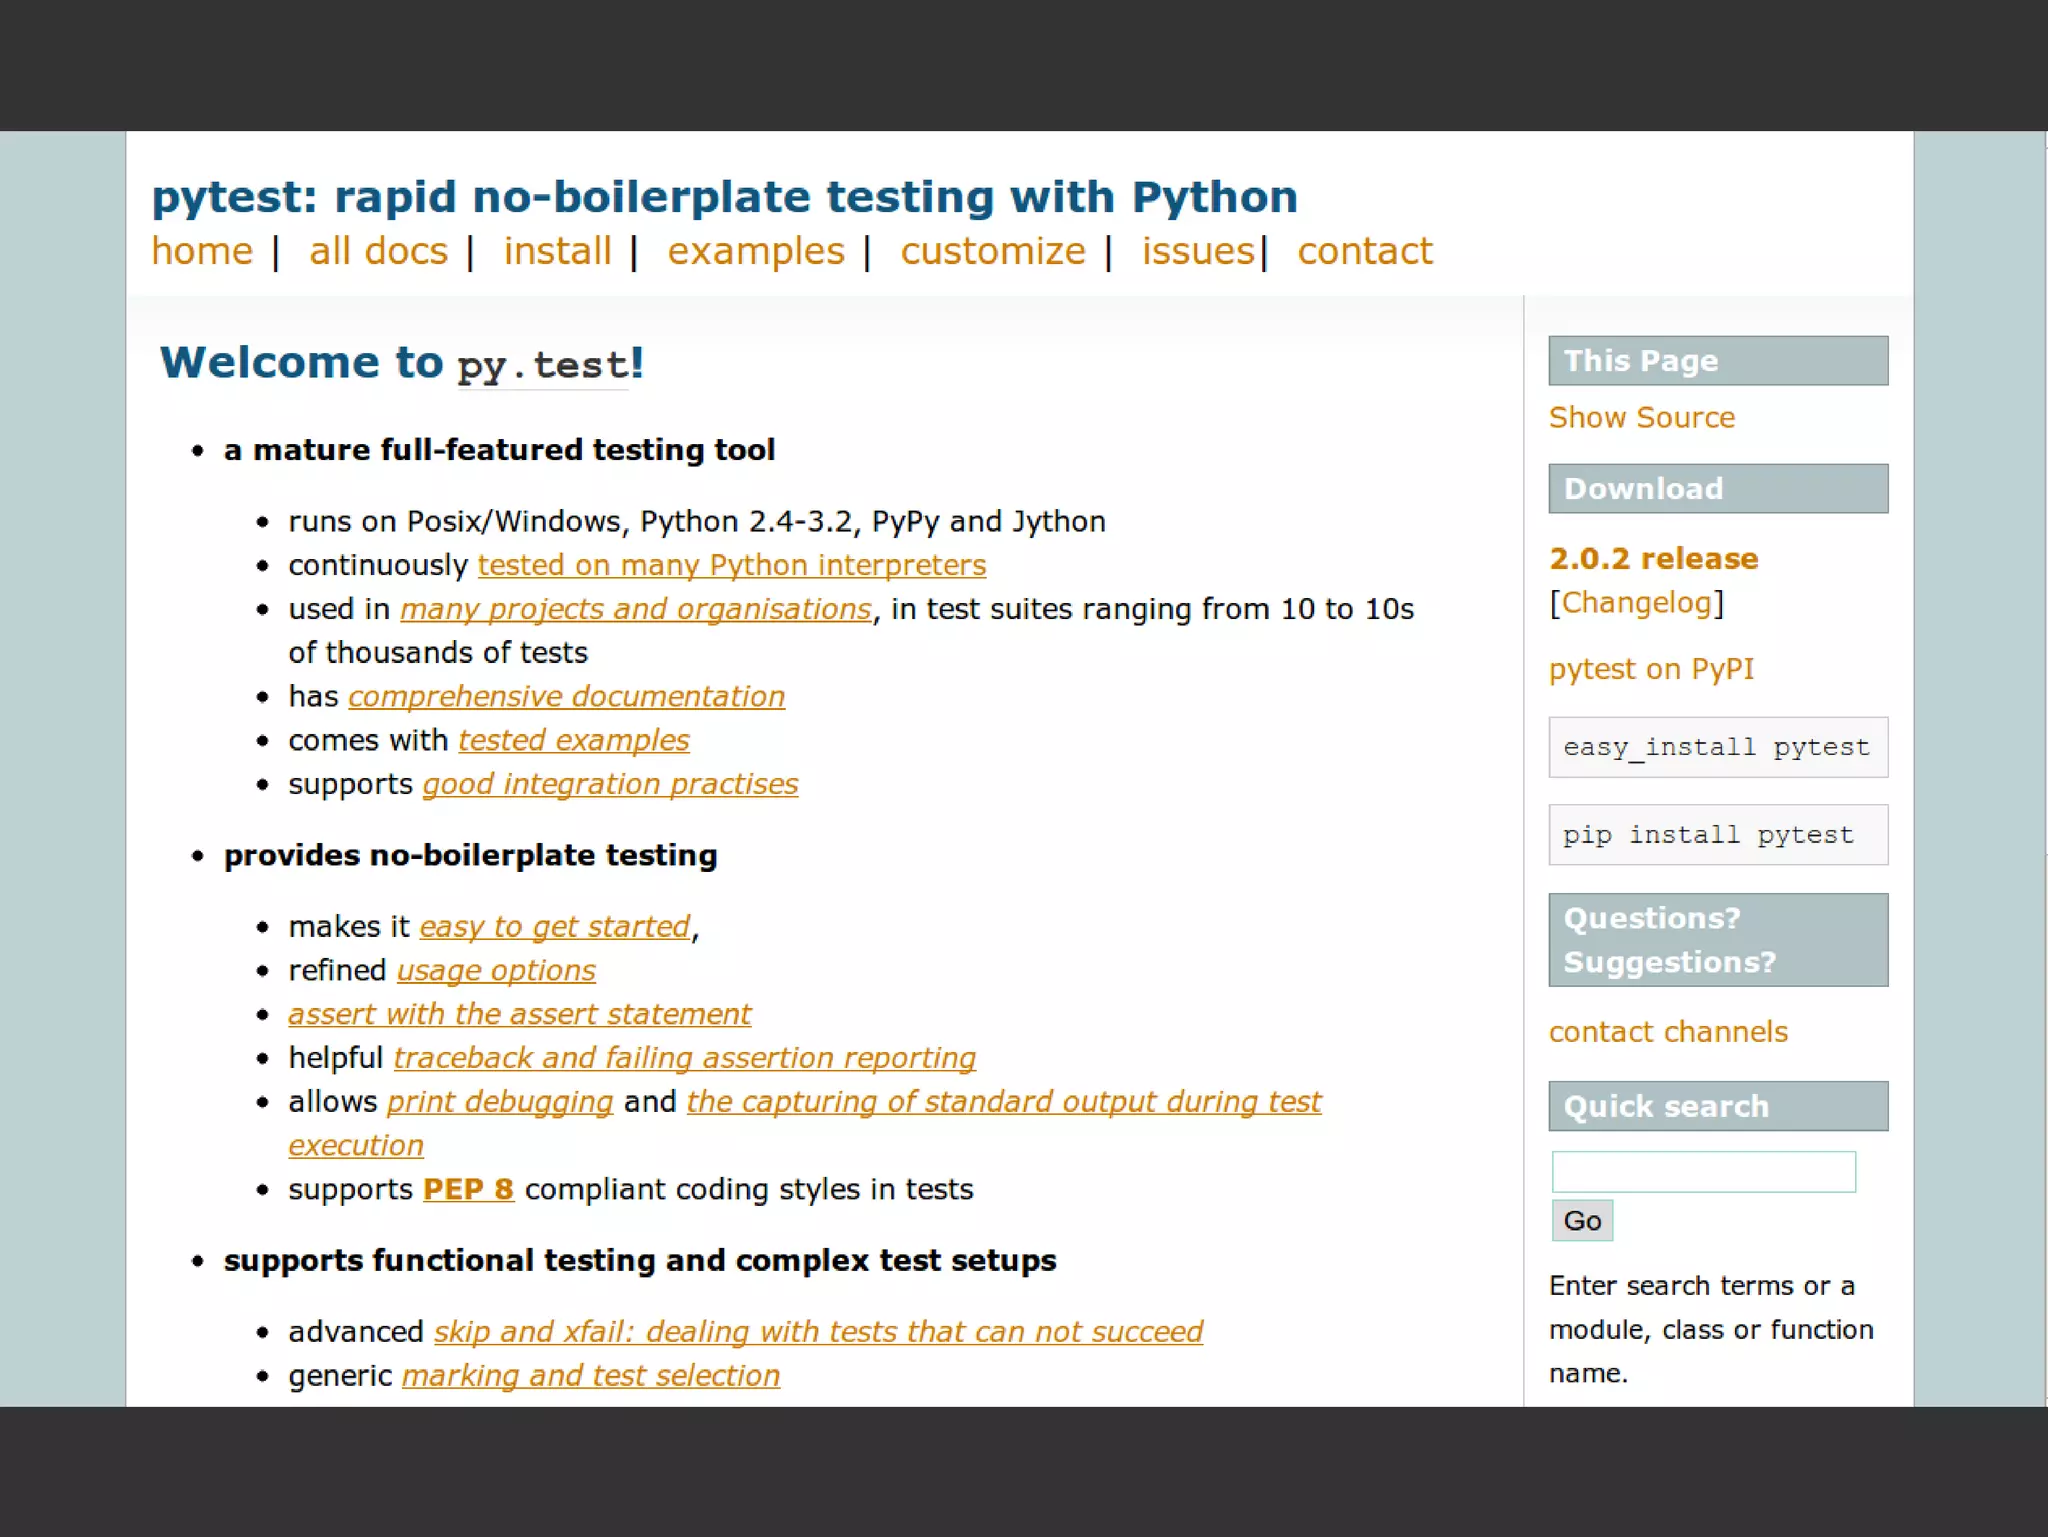Open the comprehensive documentation link
Image resolution: width=2048 pixels, height=1537 pixels.
tap(566, 696)
